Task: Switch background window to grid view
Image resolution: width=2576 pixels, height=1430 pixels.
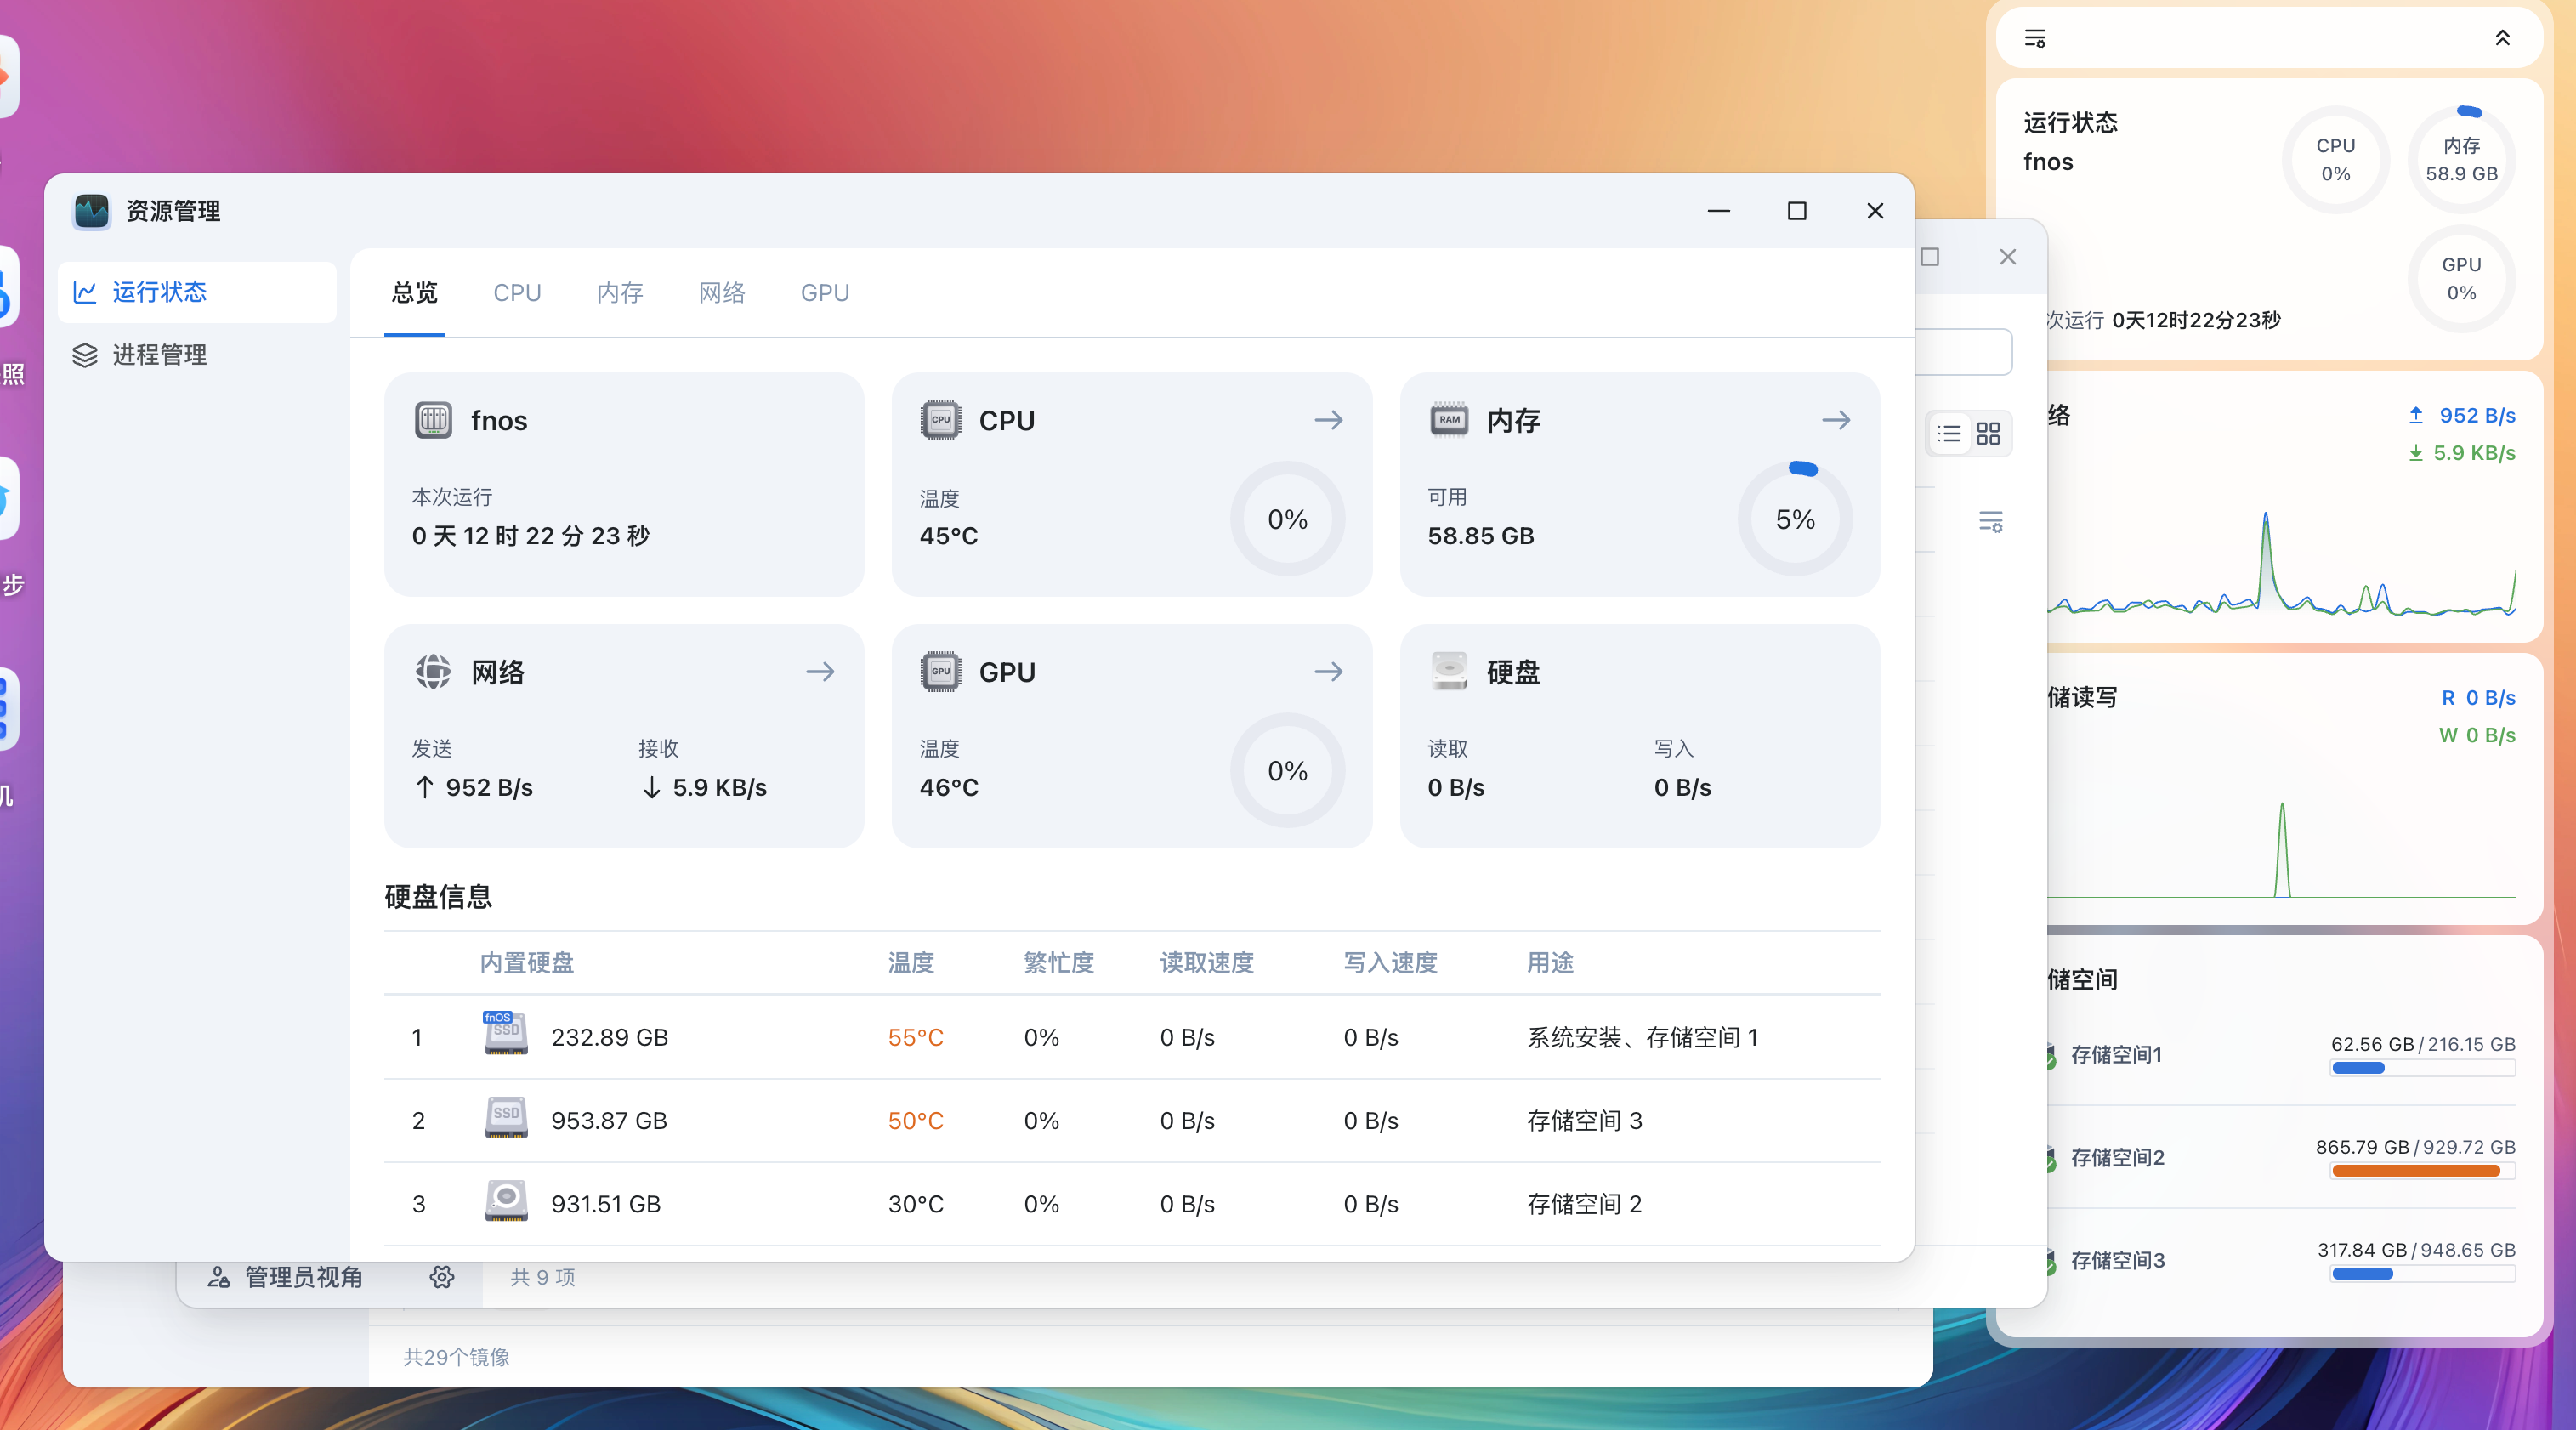Action: click(x=1989, y=434)
